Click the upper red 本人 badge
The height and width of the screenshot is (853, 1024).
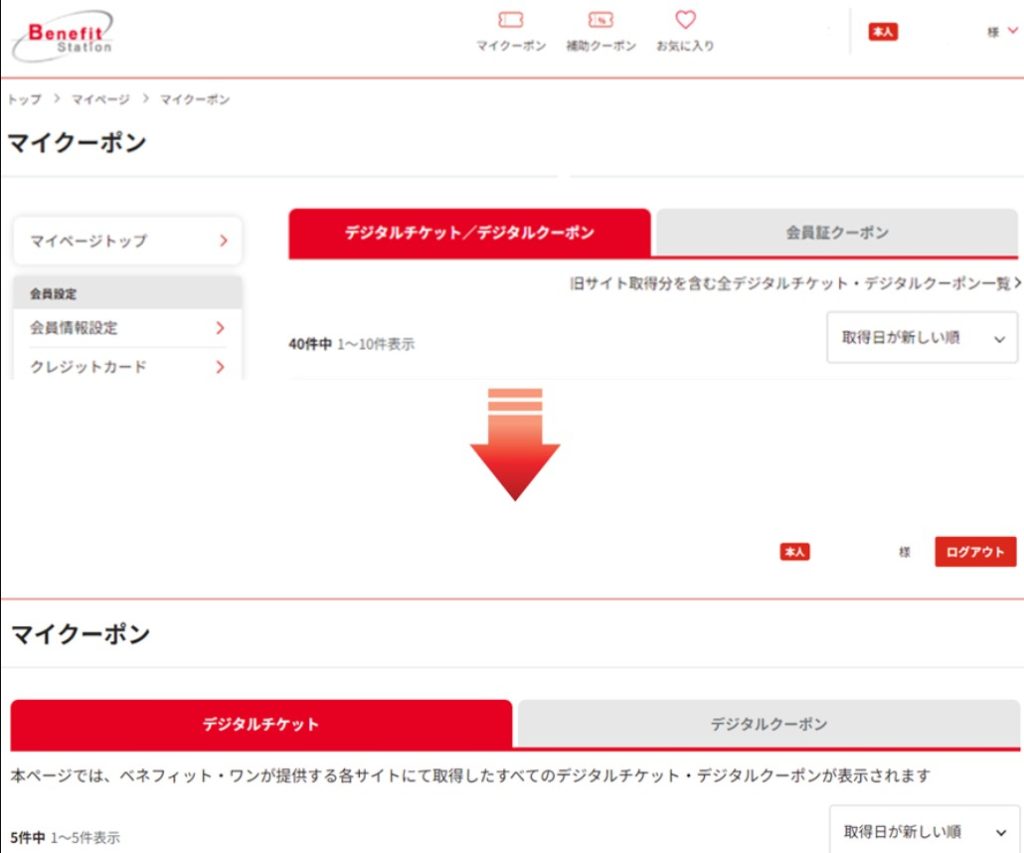[882, 32]
